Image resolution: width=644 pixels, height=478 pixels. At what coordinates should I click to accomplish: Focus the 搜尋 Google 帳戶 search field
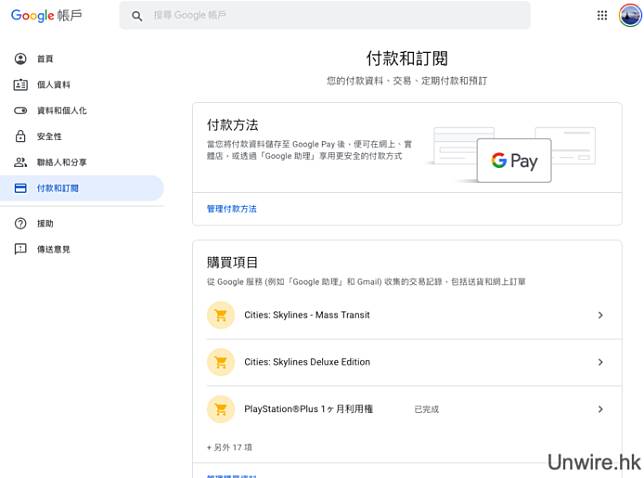330,16
